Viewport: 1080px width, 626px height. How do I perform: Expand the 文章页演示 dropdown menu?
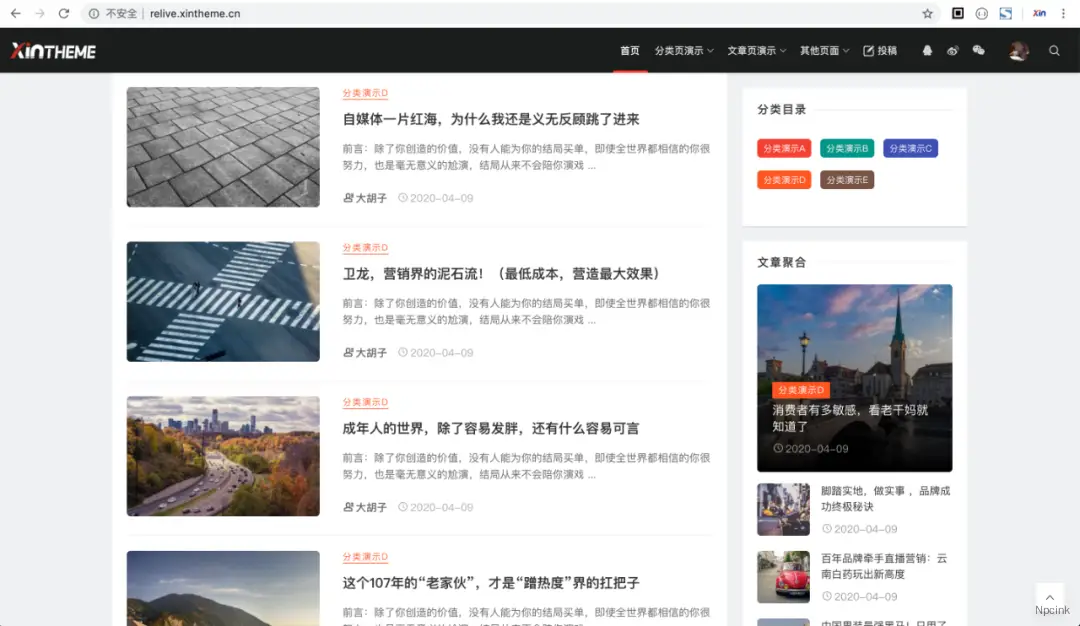(x=756, y=50)
